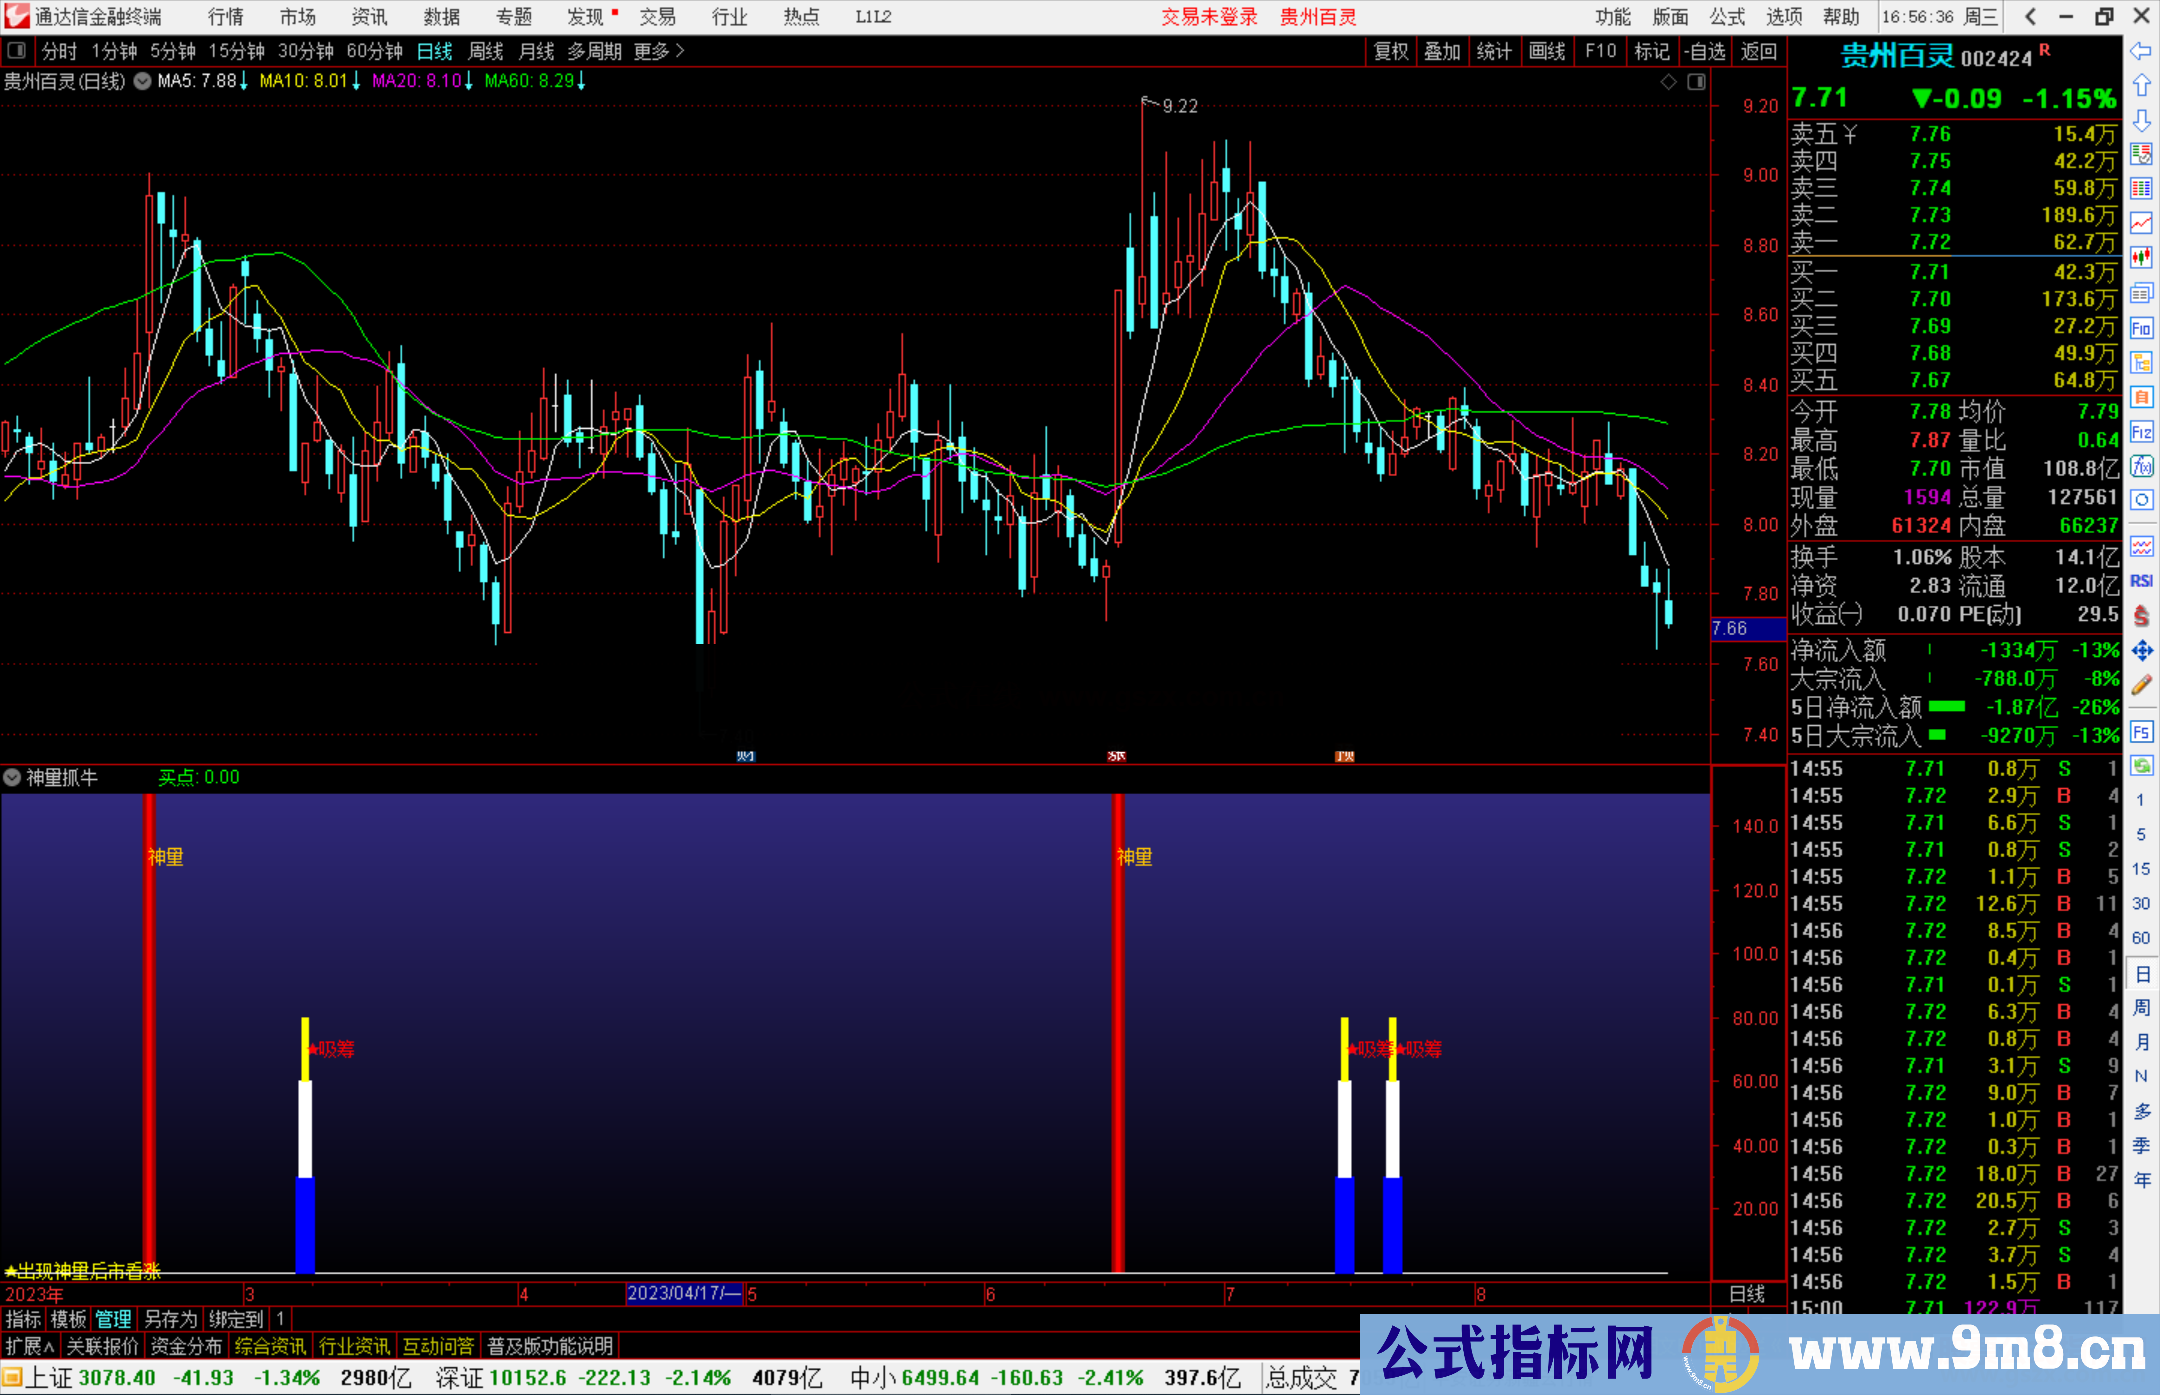Toggle 叠加 overlay mode
This screenshot has height=1395, width=2160.
click(x=1443, y=52)
